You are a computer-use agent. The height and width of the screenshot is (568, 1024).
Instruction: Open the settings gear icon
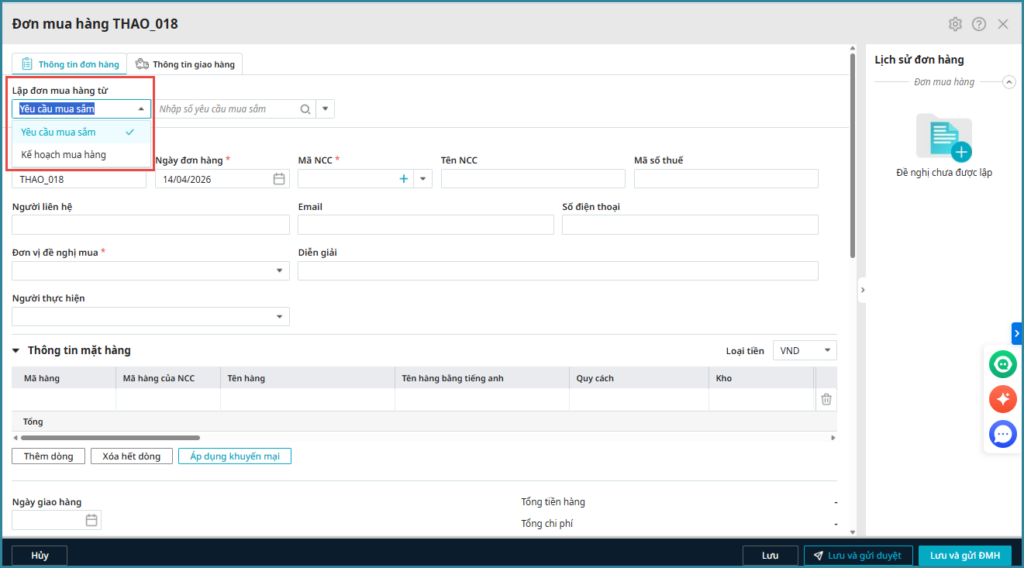955,24
